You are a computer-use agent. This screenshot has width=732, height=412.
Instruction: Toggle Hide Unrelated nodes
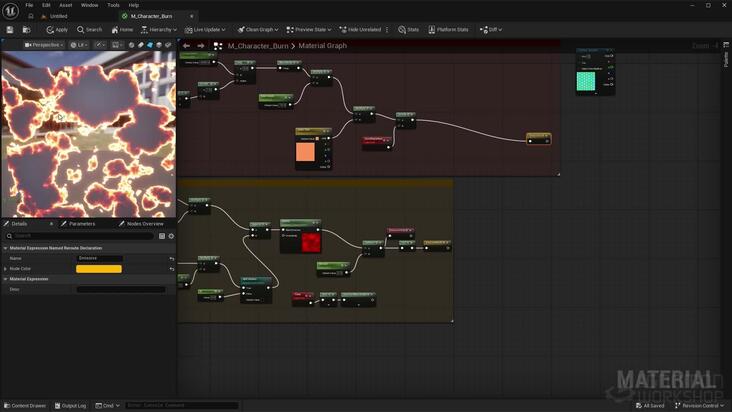pos(360,29)
